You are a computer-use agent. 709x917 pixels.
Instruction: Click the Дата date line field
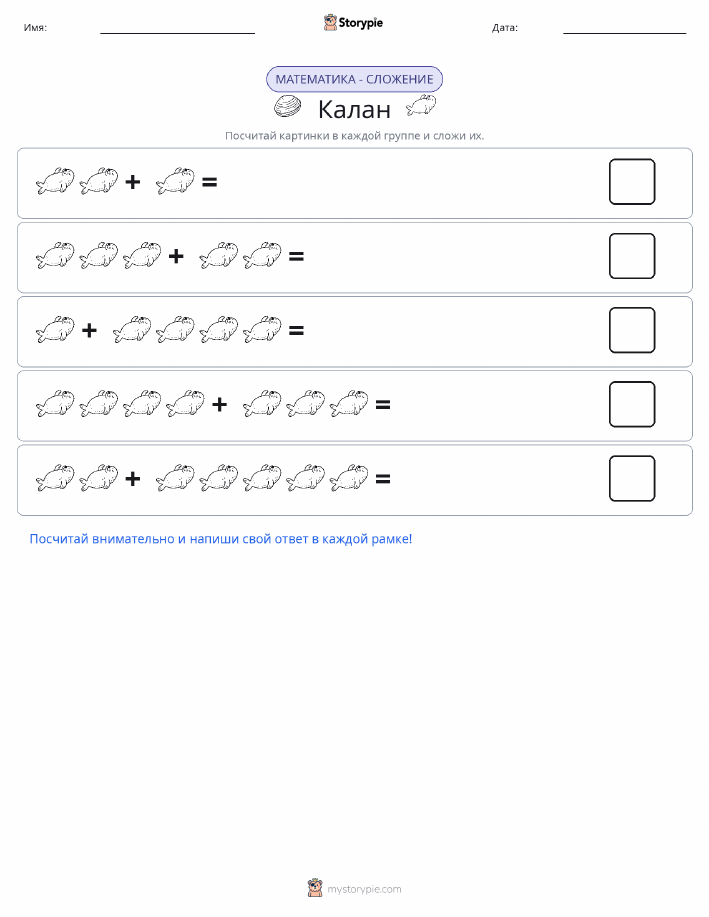coord(624,28)
